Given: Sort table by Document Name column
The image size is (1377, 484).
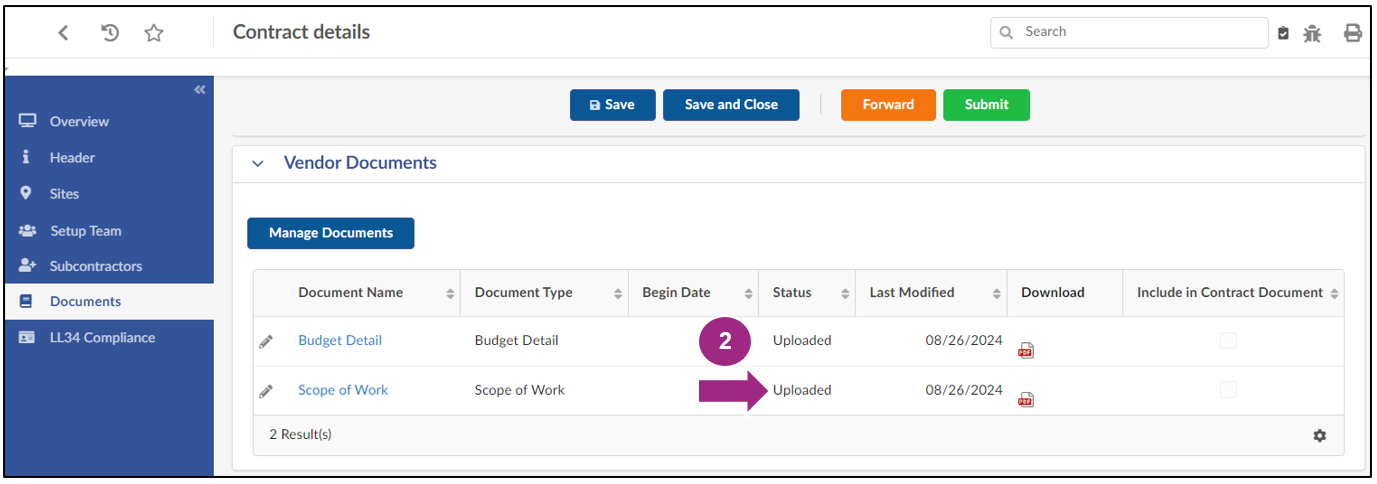Looking at the screenshot, I should click(x=350, y=293).
